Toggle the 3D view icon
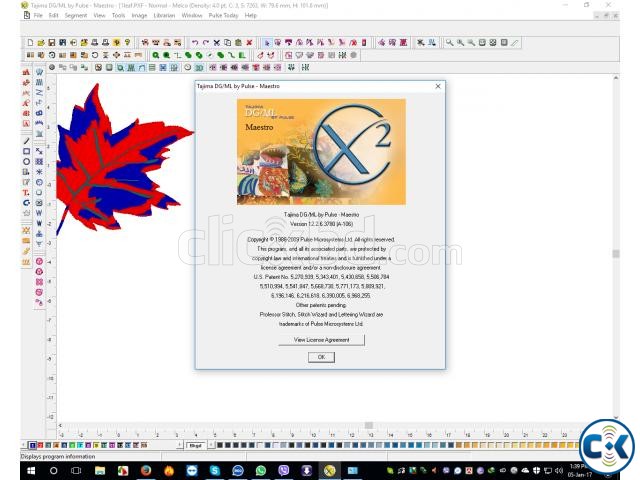 (199, 67)
